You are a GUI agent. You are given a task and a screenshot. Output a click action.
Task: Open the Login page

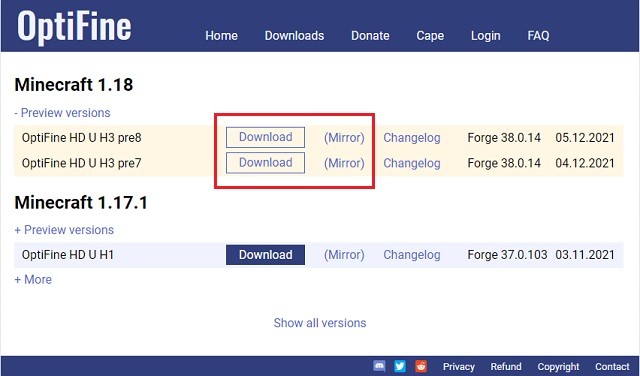pyautogui.click(x=486, y=36)
